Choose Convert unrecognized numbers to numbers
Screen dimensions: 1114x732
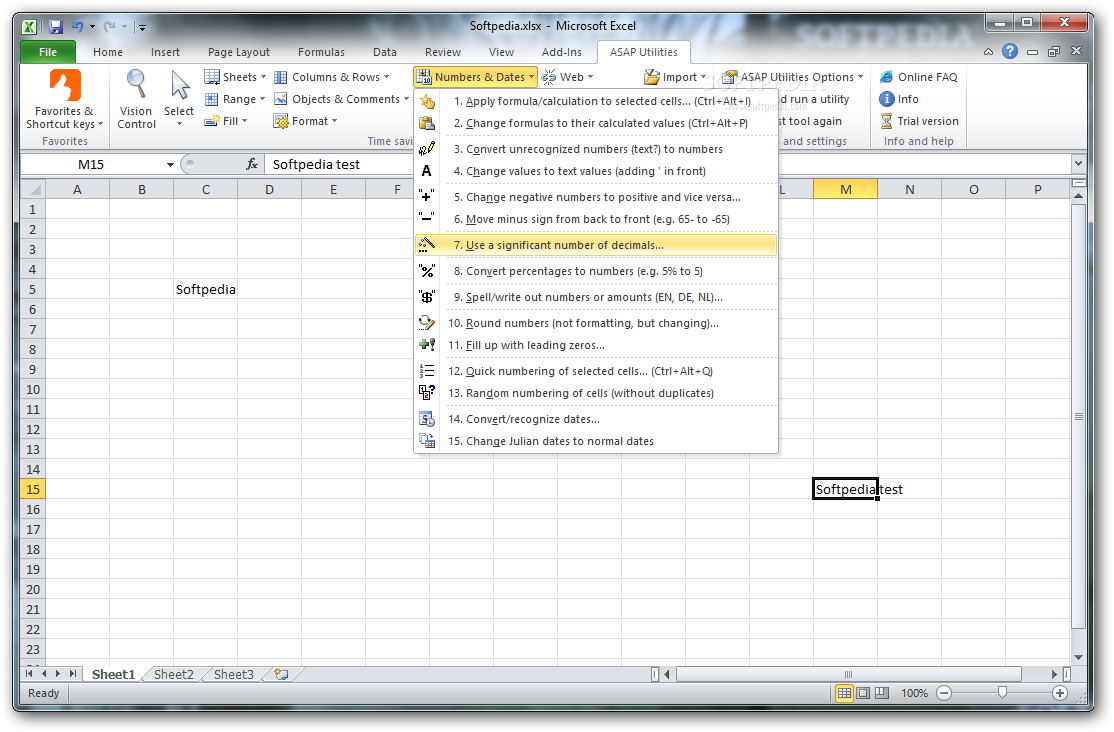coord(596,149)
